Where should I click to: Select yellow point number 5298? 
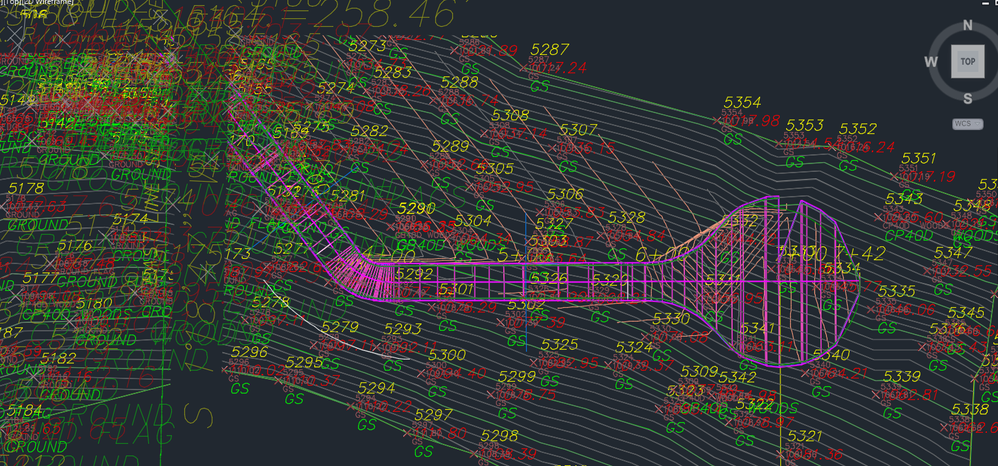tap(500, 436)
